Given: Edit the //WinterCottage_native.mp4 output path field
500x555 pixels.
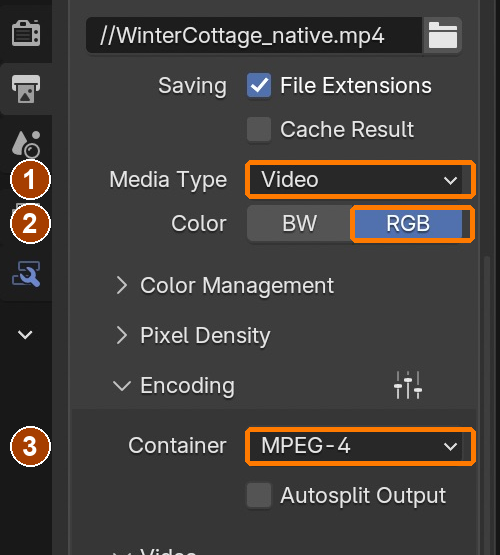Looking at the screenshot, I should (254, 35).
